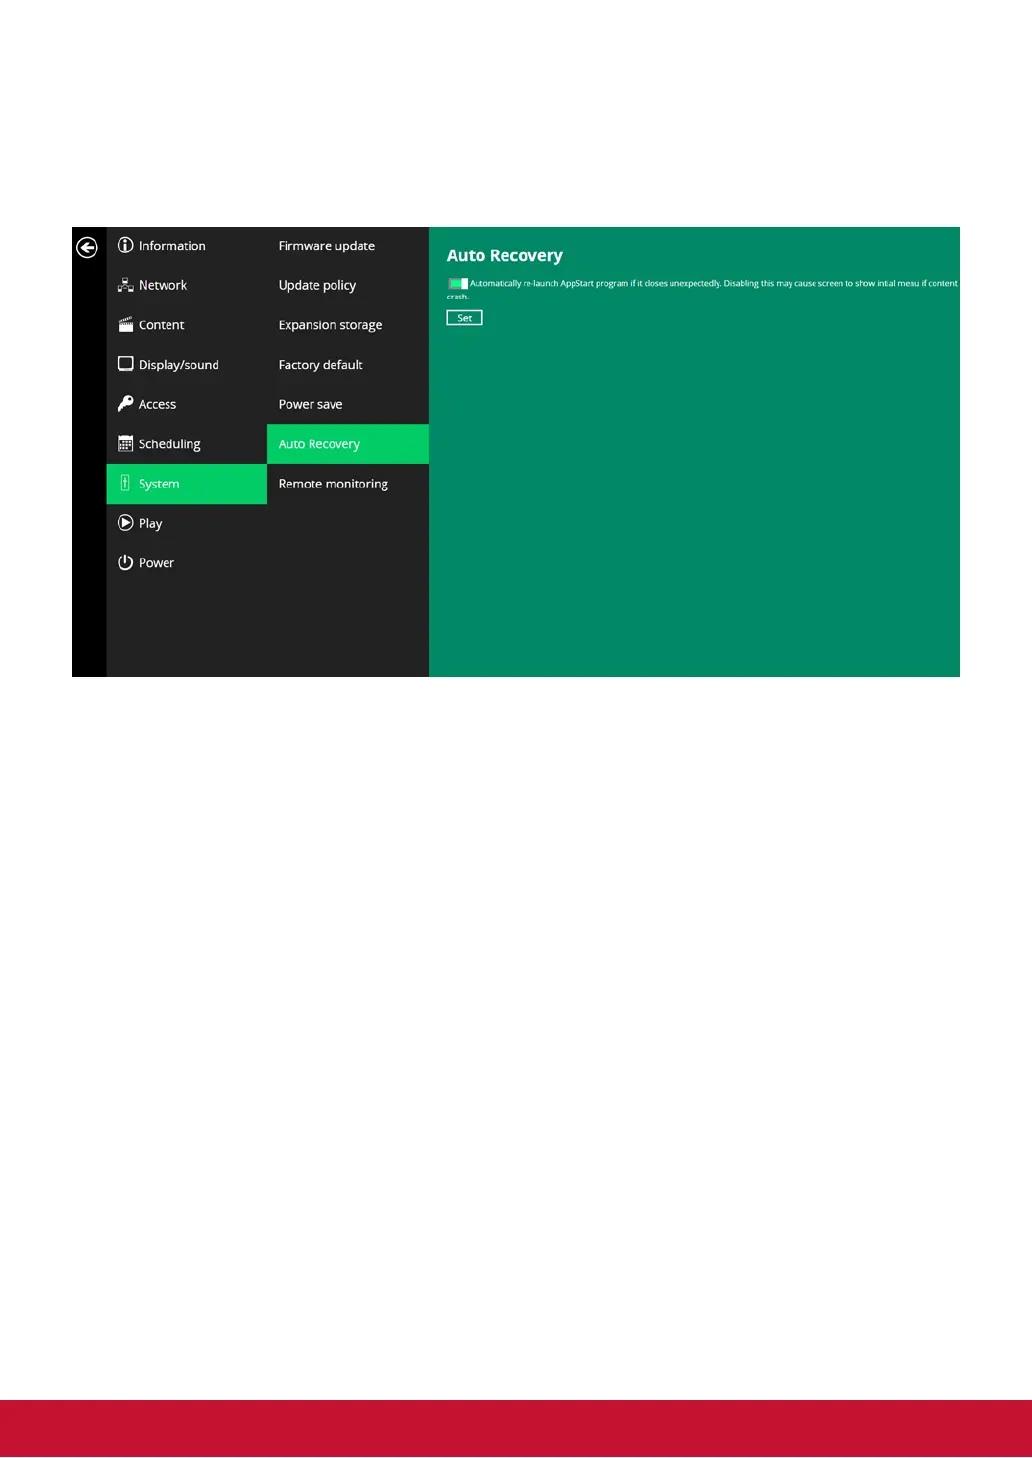Click the Auto Recovery heading text

[504, 256]
